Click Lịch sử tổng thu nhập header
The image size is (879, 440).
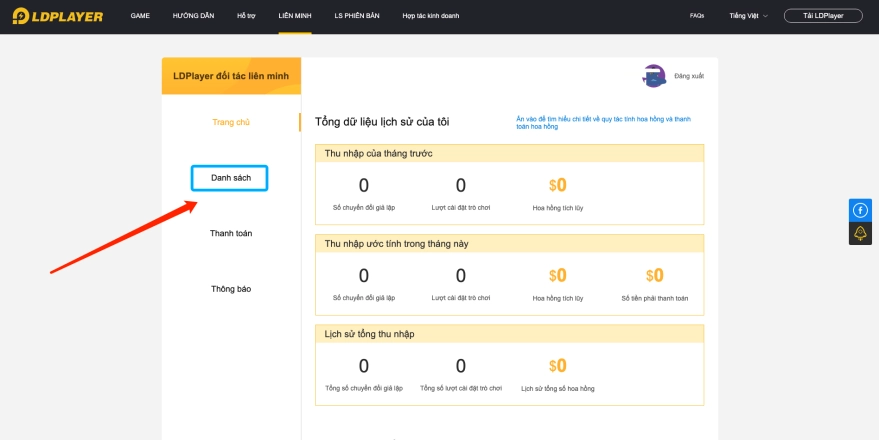510,334
